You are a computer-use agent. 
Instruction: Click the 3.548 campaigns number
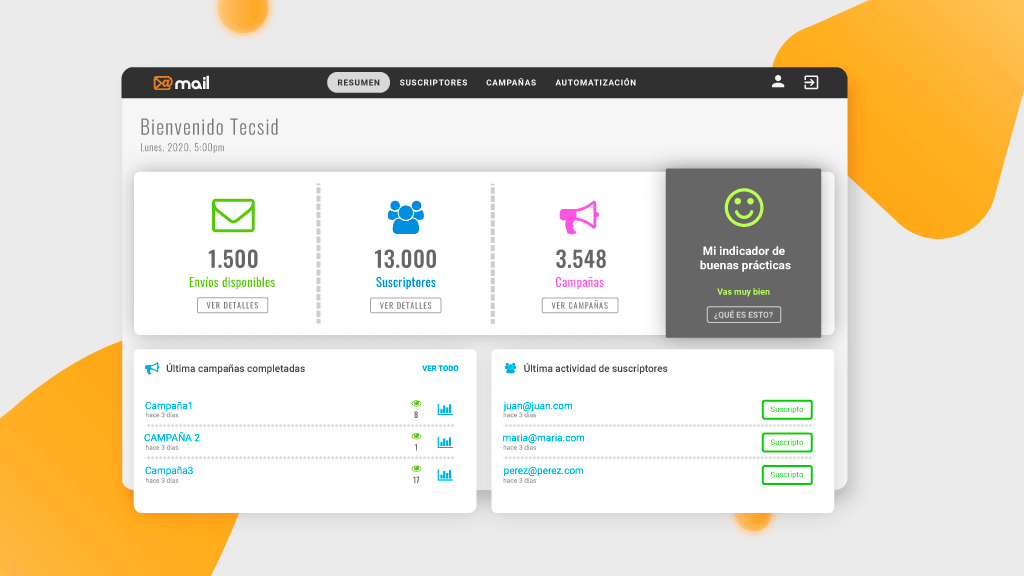(x=581, y=259)
